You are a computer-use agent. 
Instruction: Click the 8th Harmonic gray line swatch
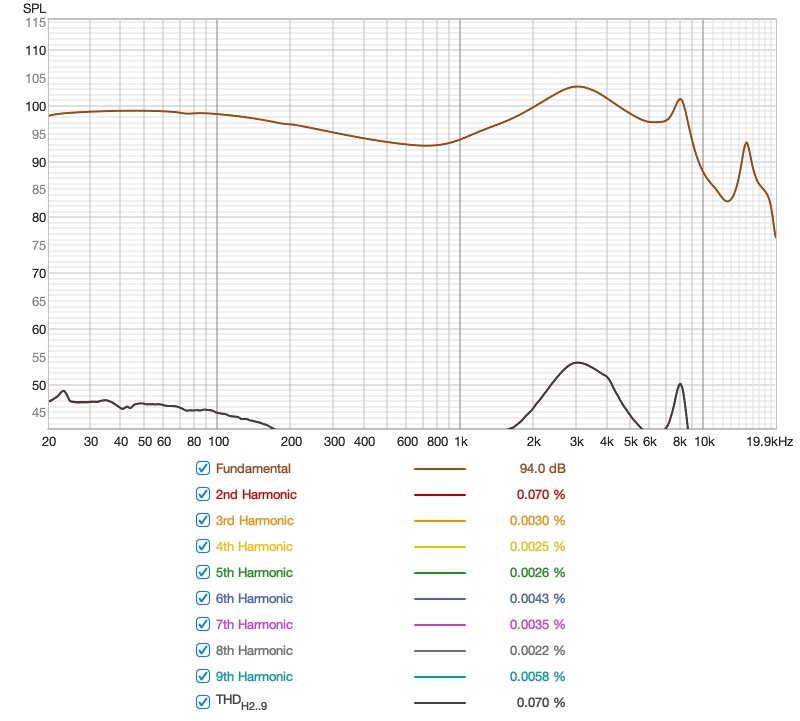pyautogui.click(x=440, y=651)
